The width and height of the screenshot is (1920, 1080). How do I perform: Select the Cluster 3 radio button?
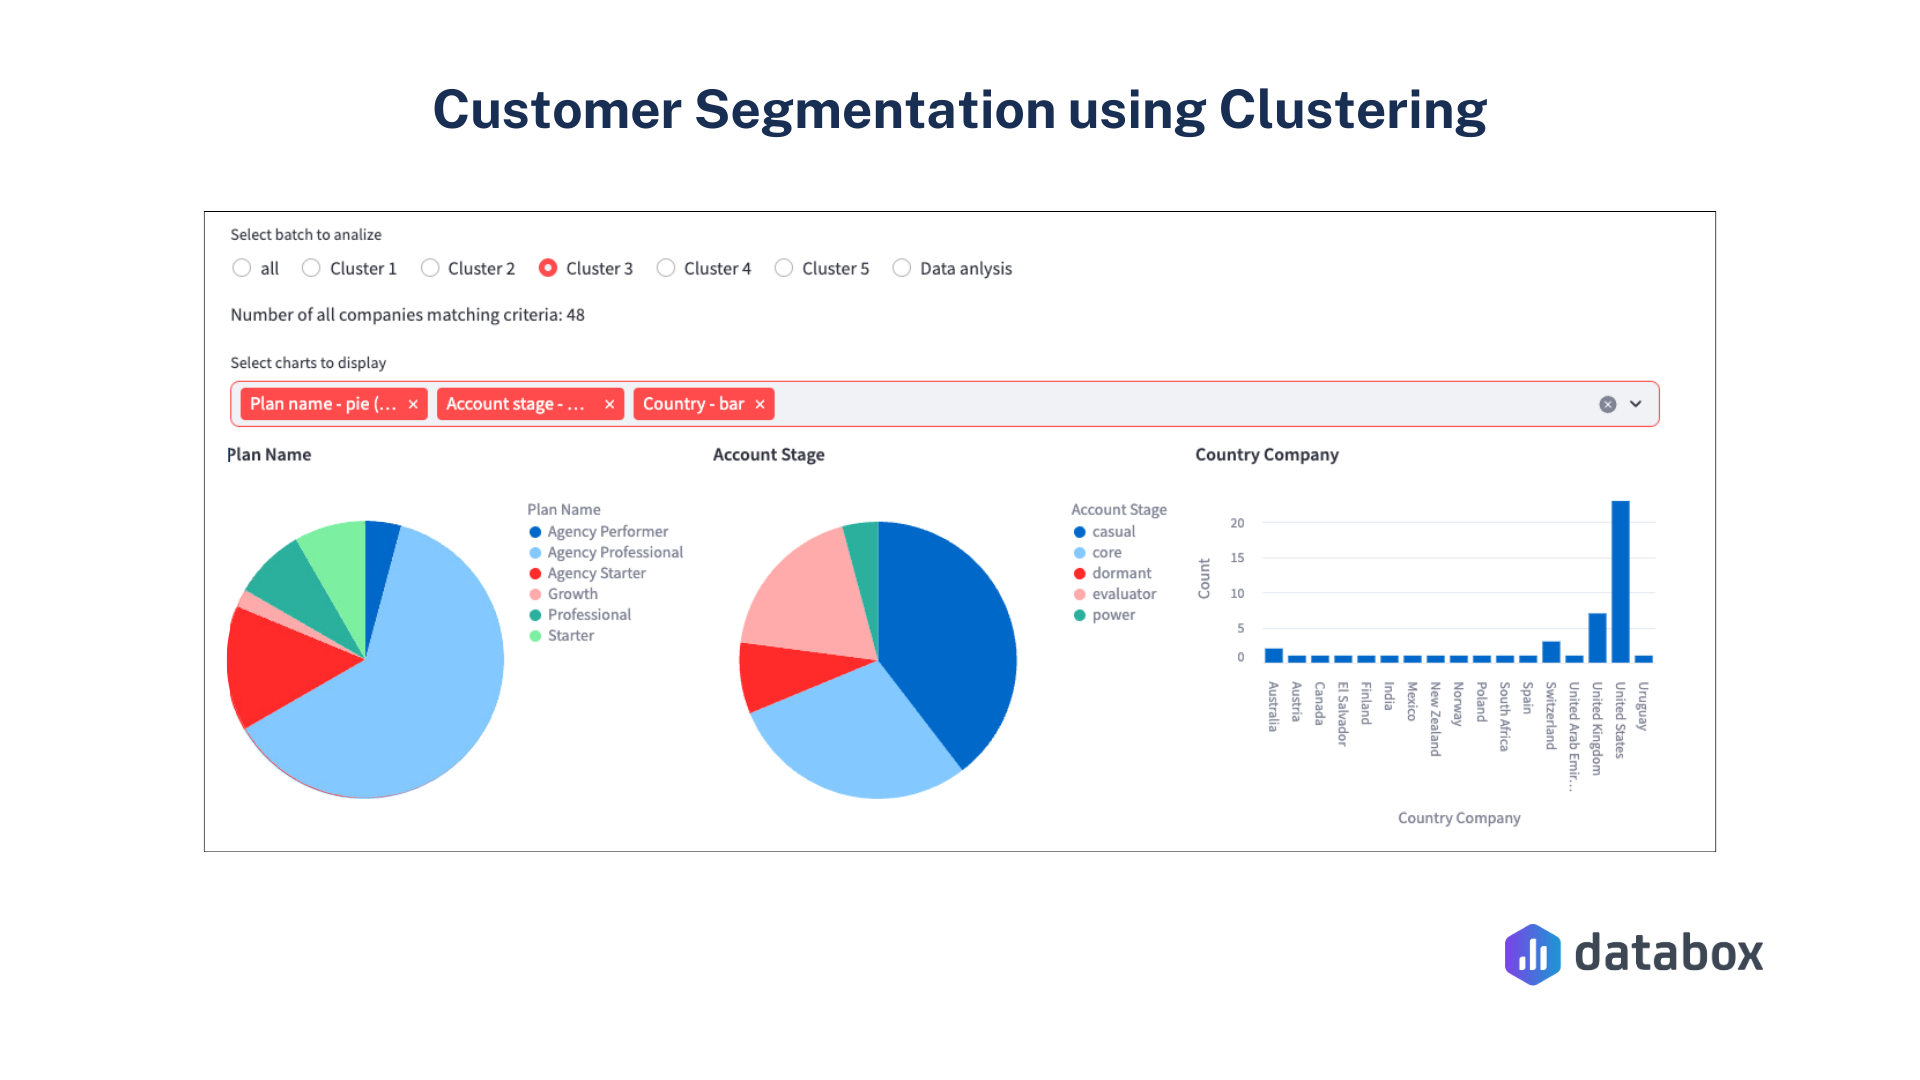[x=548, y=268]
